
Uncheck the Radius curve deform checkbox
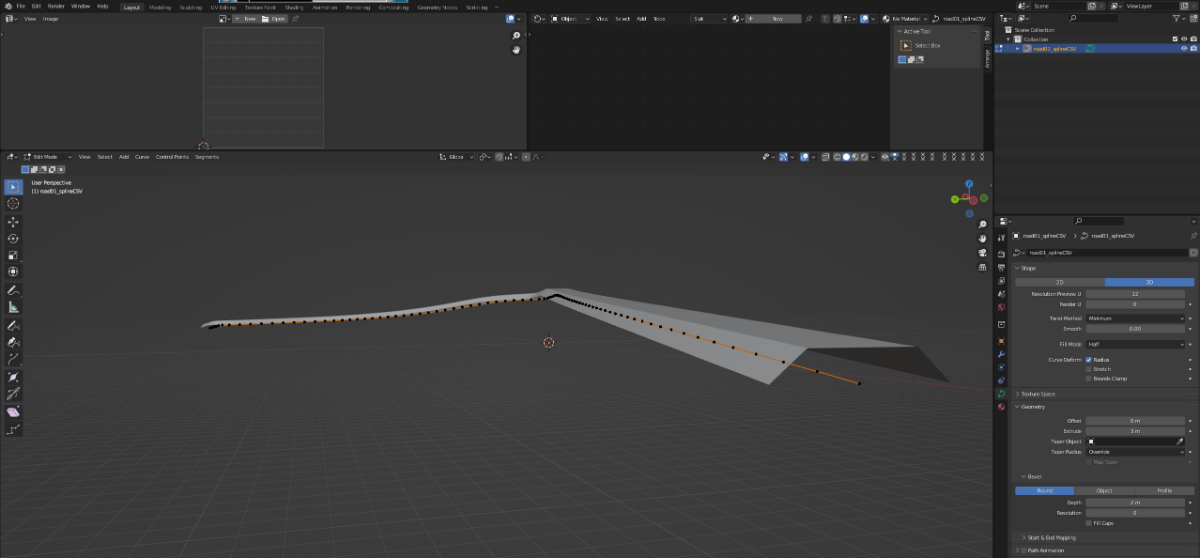pos(1089,359)
